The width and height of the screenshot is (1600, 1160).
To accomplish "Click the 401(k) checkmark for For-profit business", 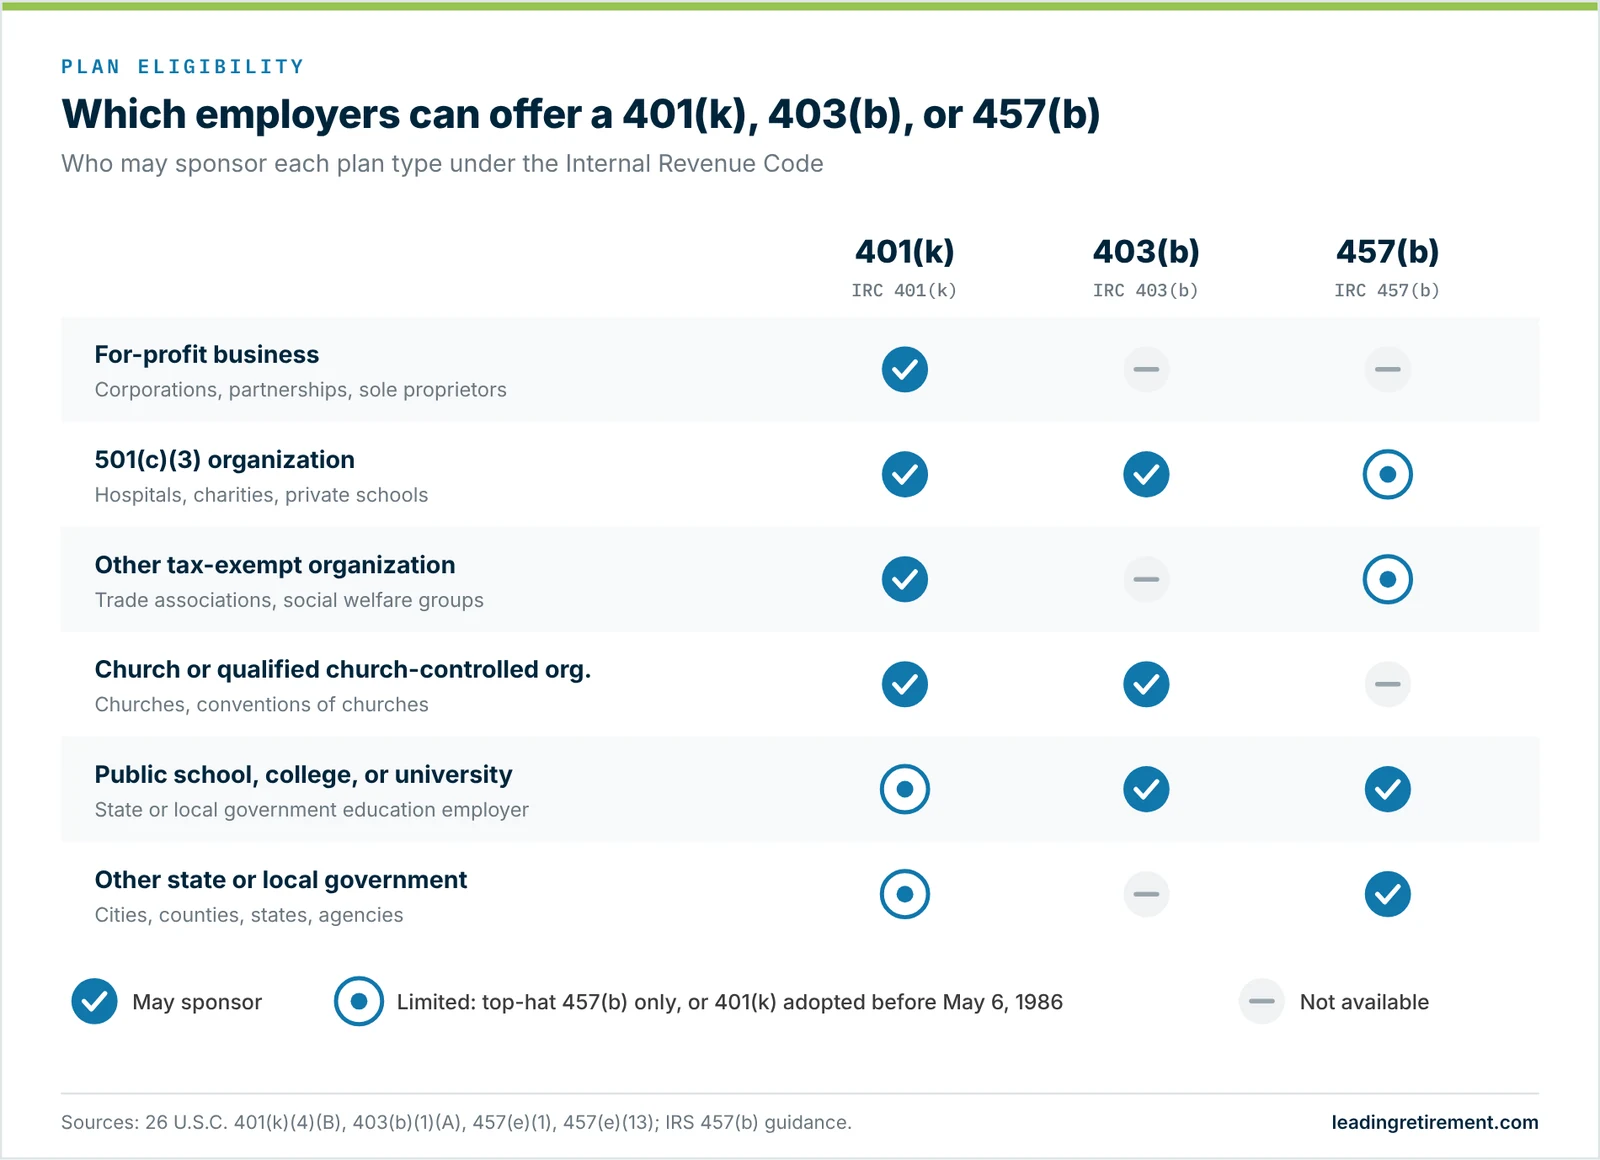I will click(x=905, y=370).
